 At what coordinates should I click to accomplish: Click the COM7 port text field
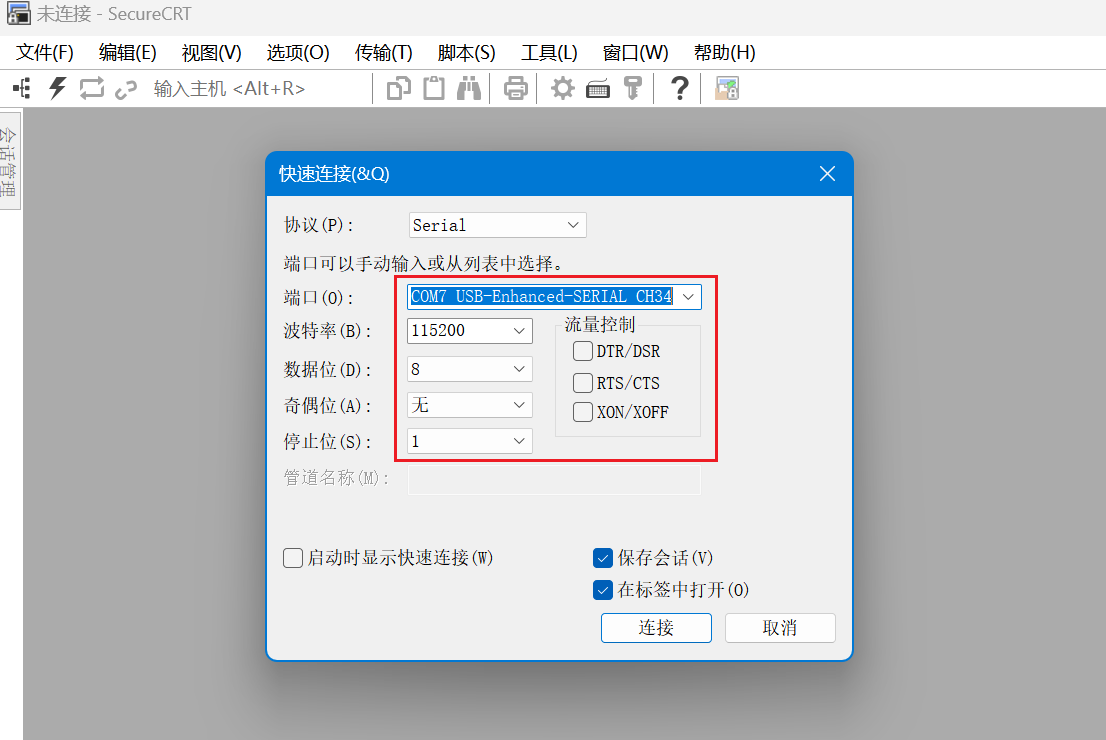pyautogui.click(x=542, y=297)
